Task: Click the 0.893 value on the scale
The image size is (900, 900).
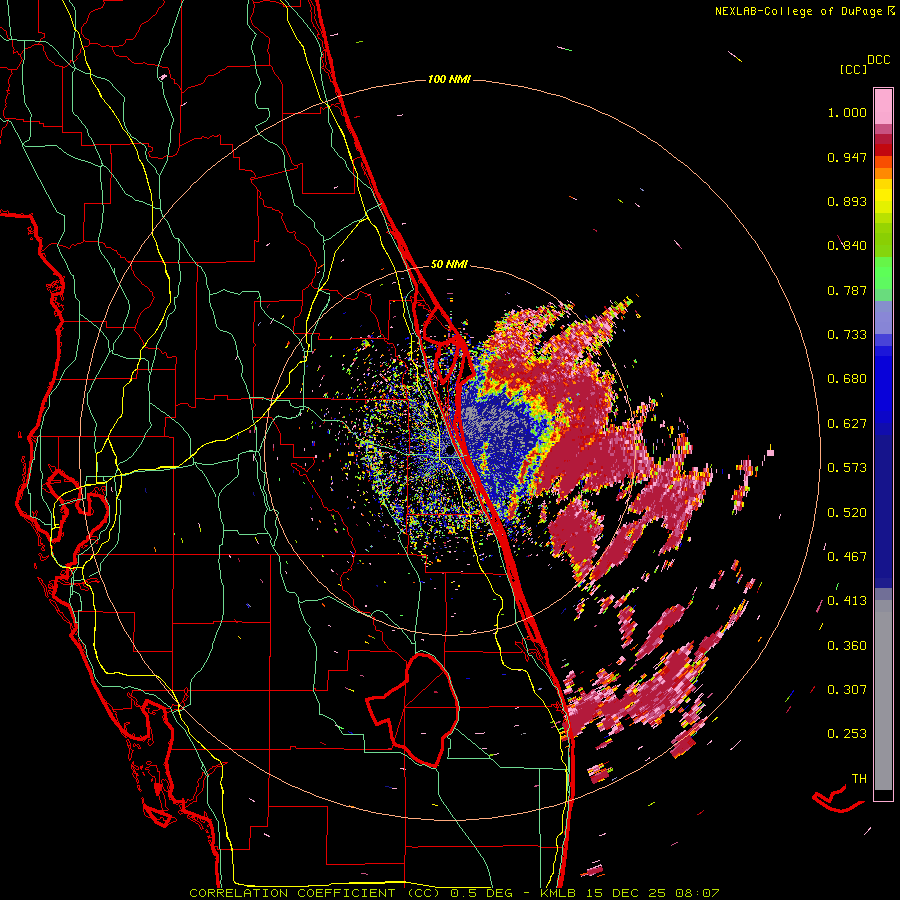Action: pos(847,201)
